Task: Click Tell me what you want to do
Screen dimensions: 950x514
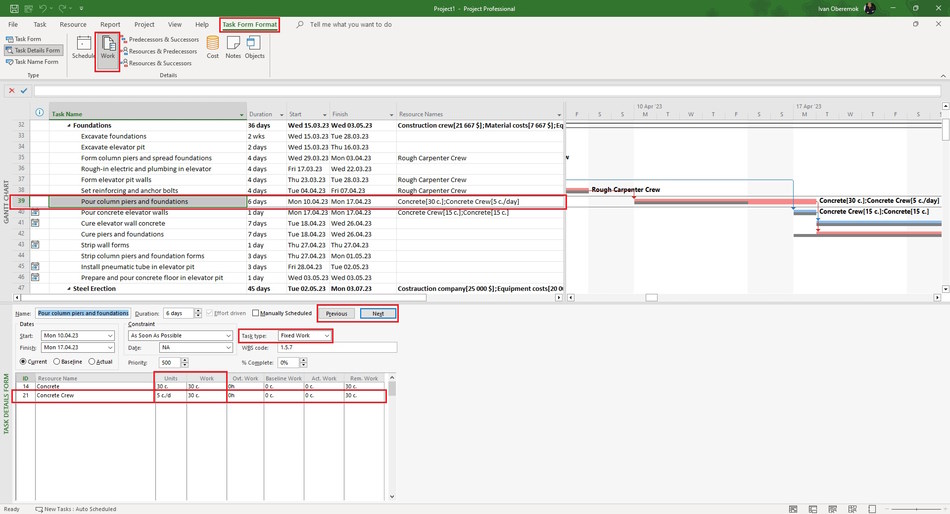Action: click(351, 25)
